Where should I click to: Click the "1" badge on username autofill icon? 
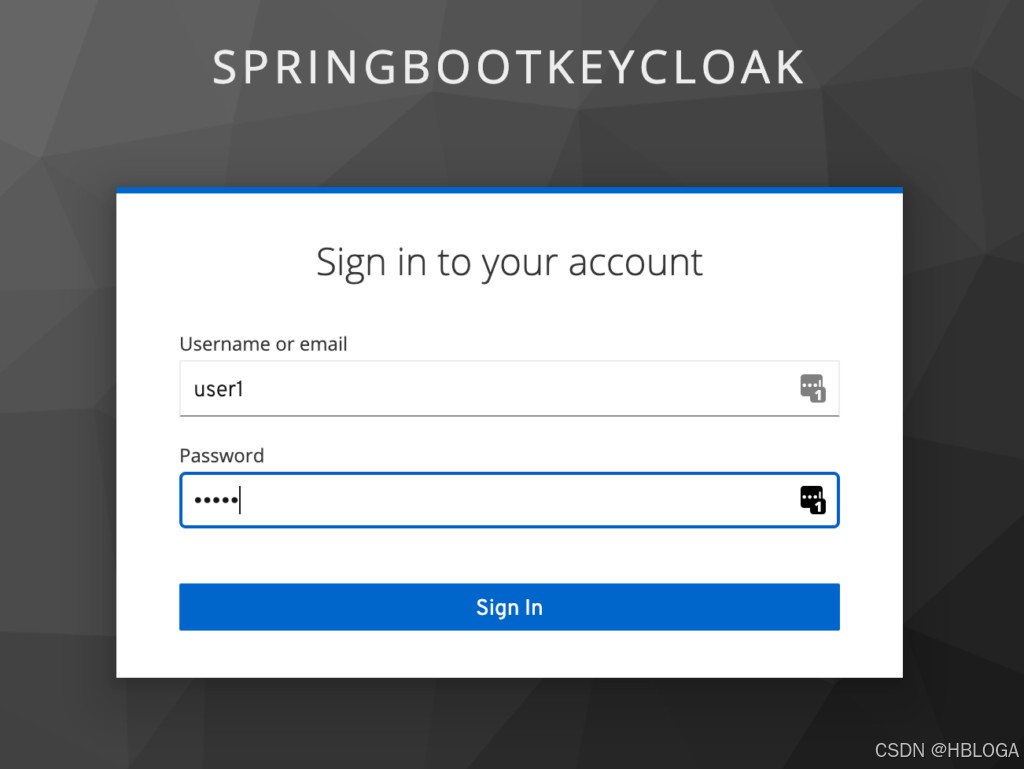click(818, 395)
